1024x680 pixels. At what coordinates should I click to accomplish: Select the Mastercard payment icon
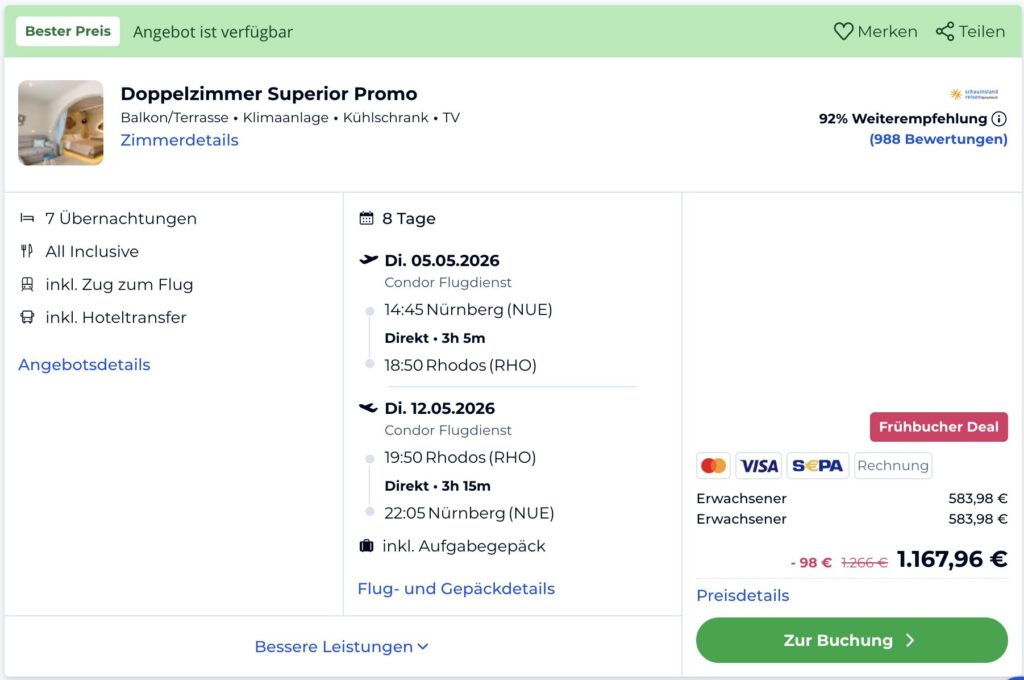coord(714,465)
